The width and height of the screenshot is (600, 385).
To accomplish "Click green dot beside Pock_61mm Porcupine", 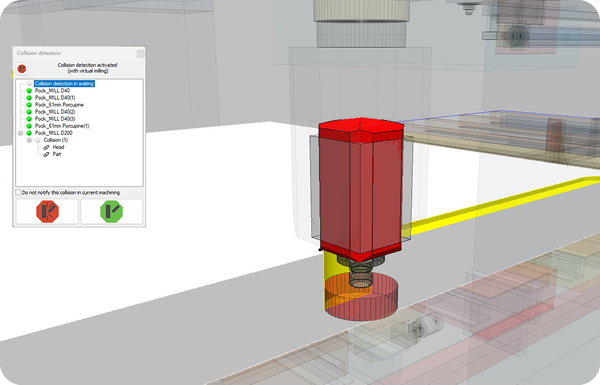I will coord(29,105).
